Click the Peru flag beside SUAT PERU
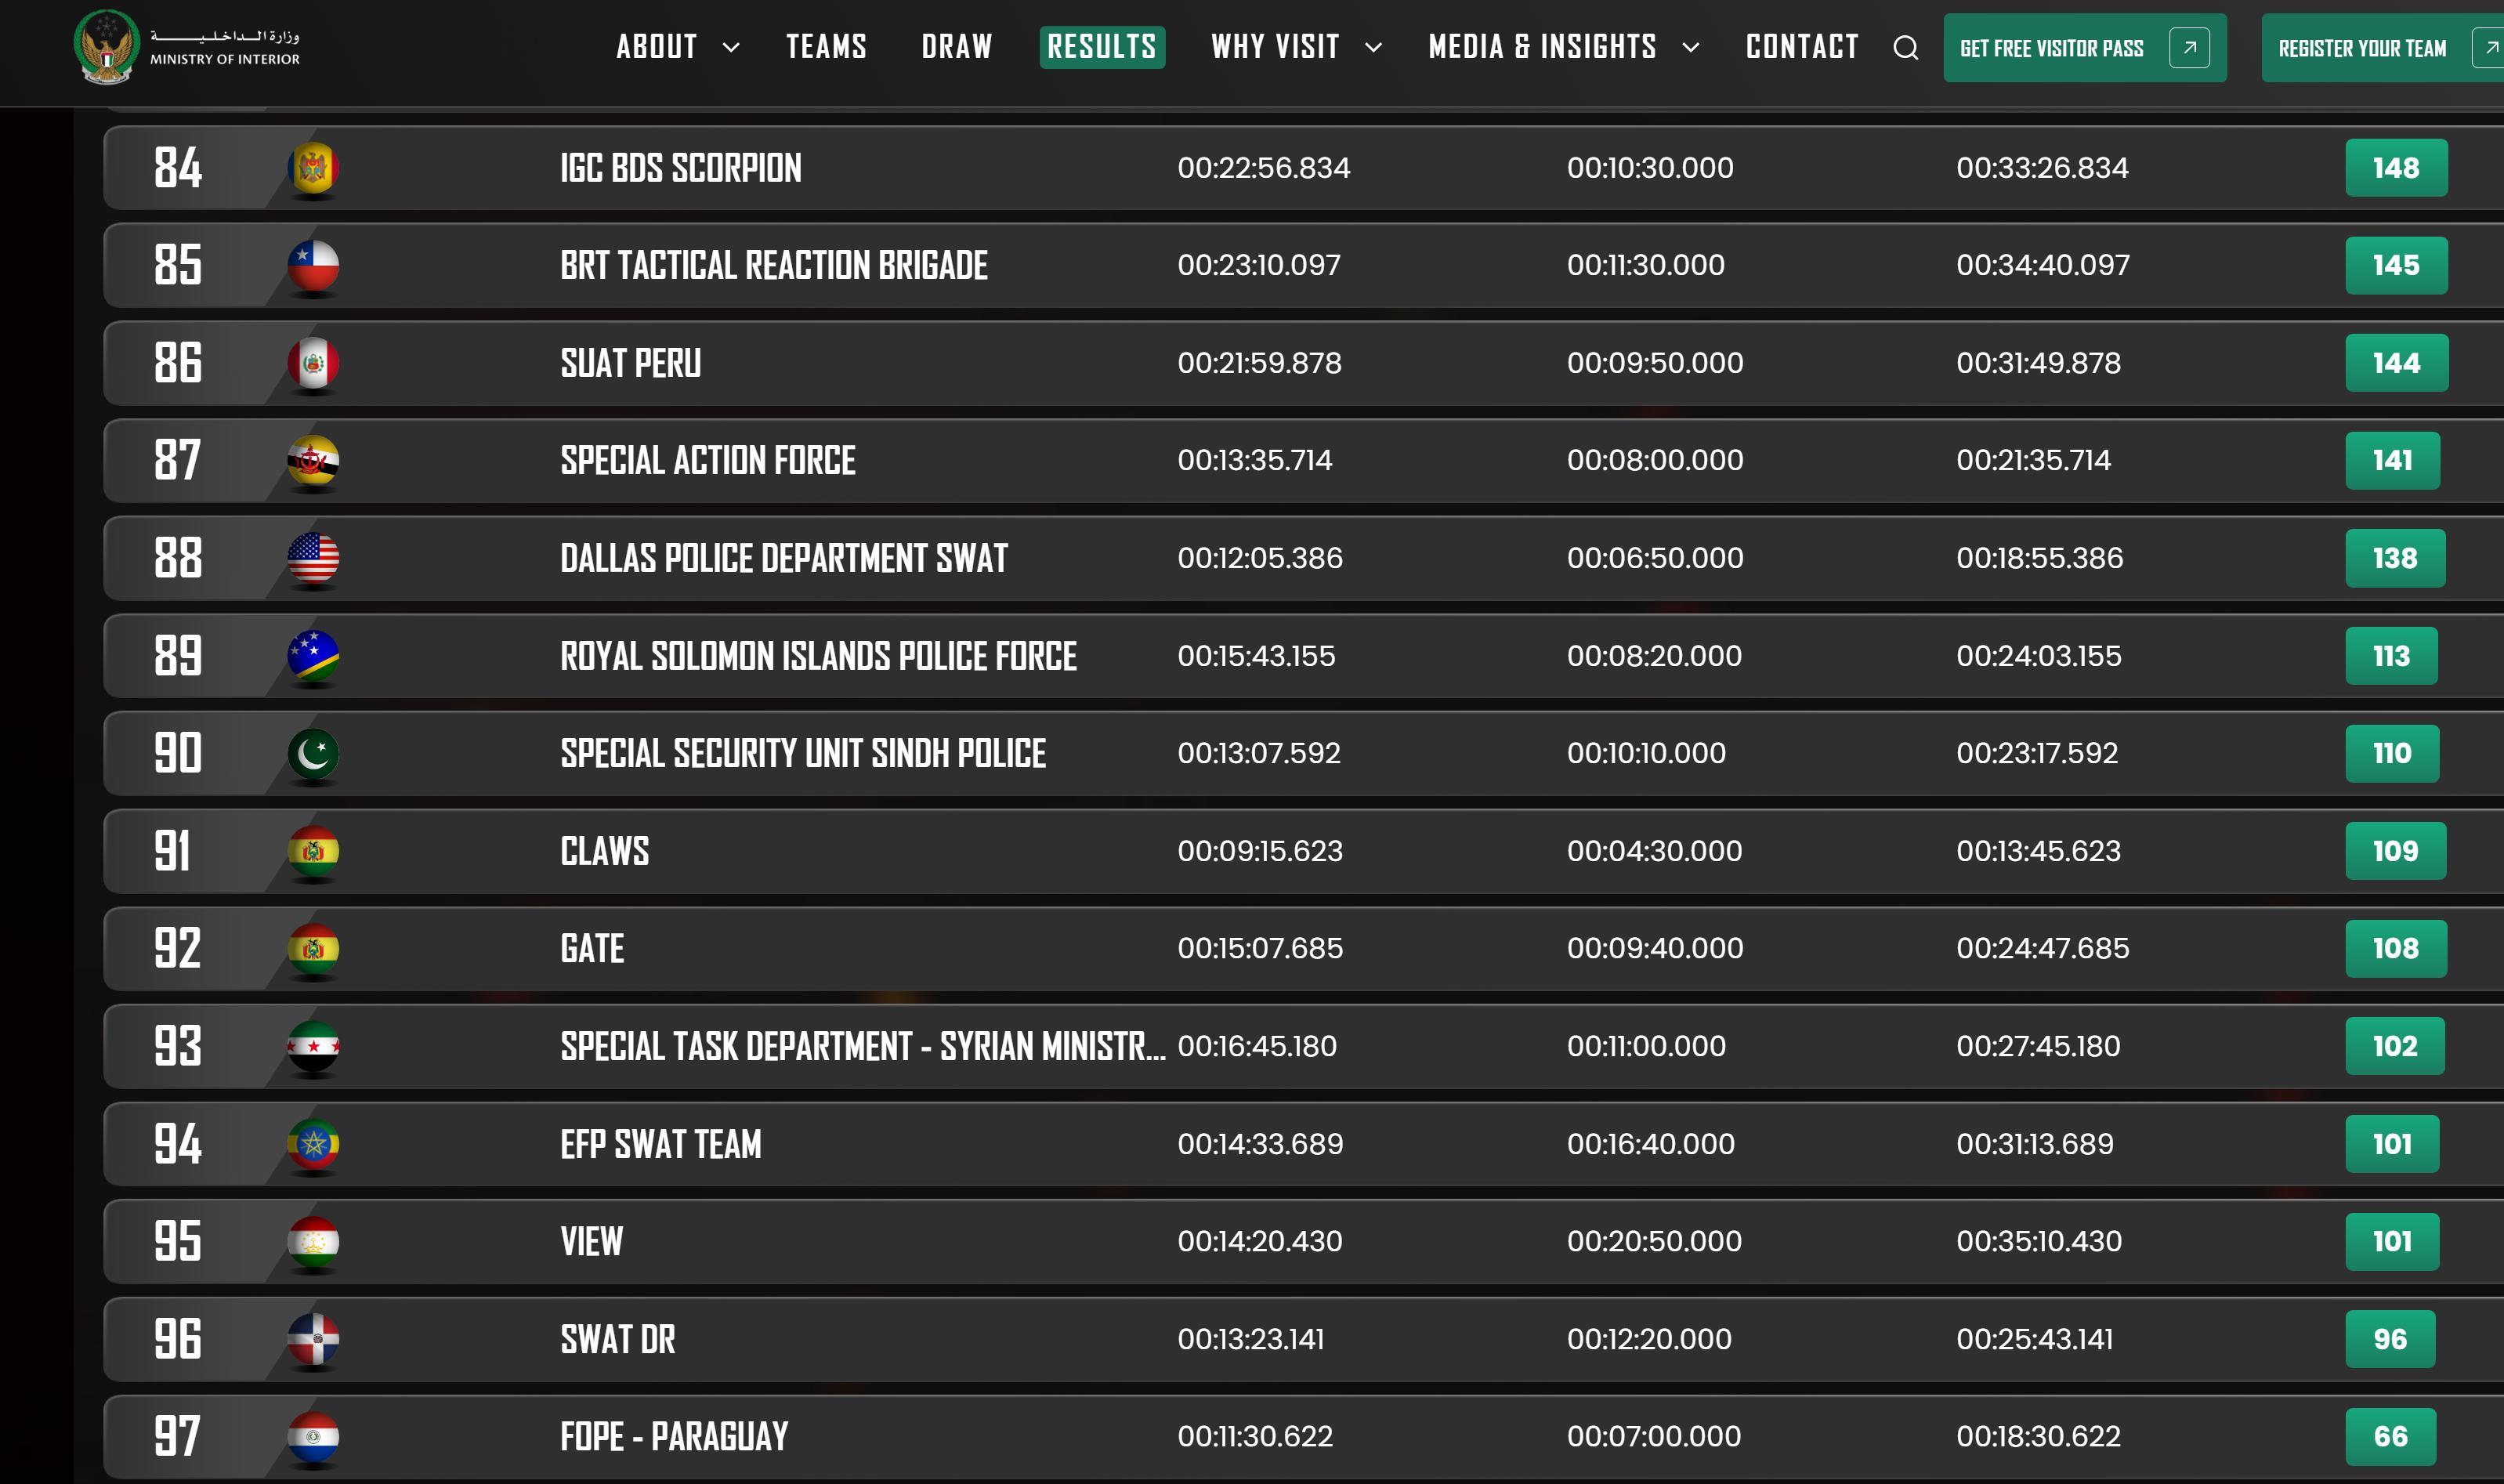The image size is (2504, 1484). click(313, 363)
